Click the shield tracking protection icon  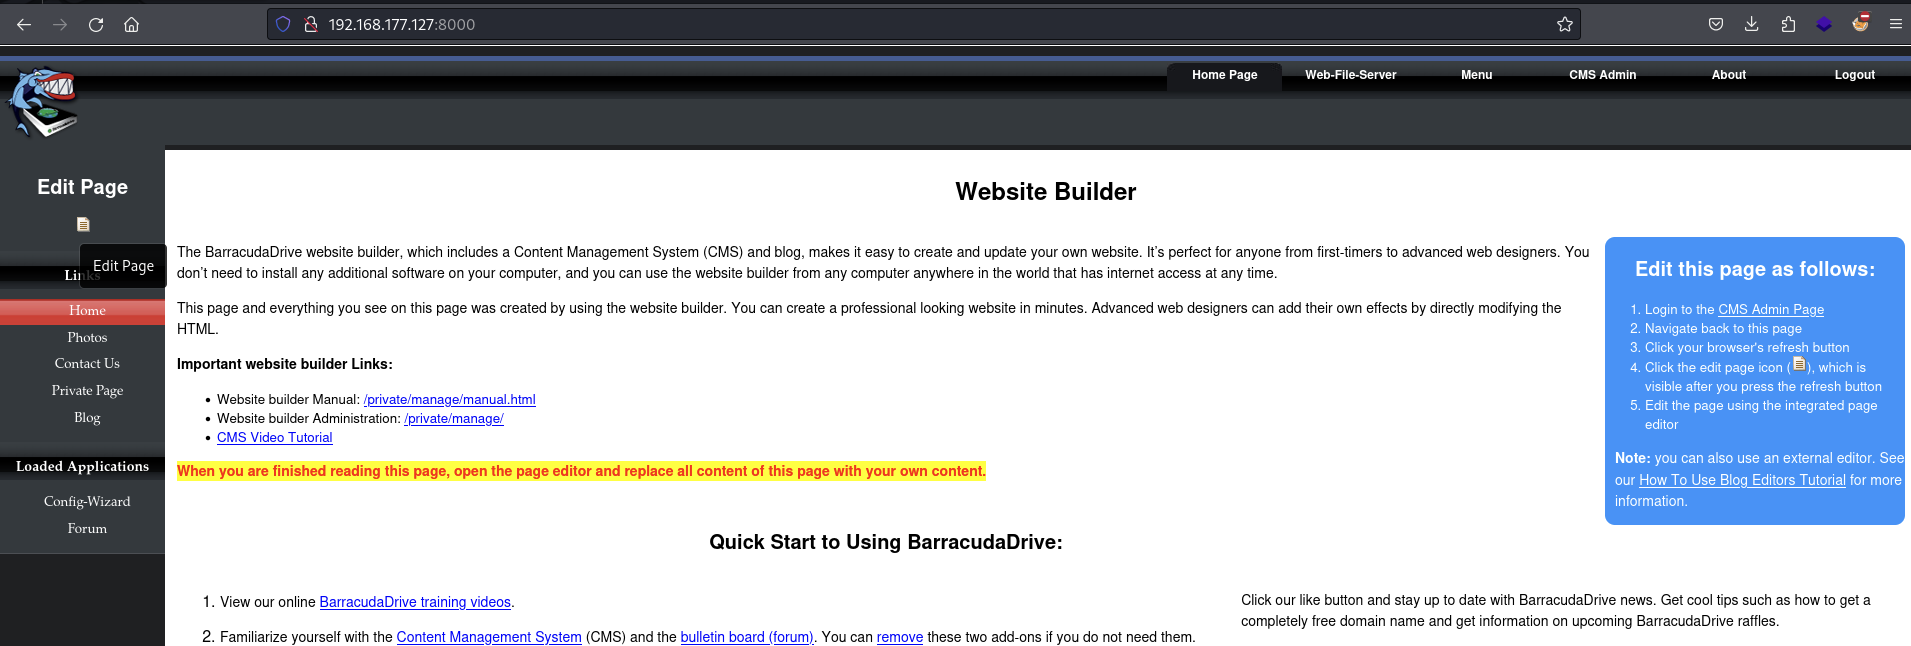pos(283,25)
